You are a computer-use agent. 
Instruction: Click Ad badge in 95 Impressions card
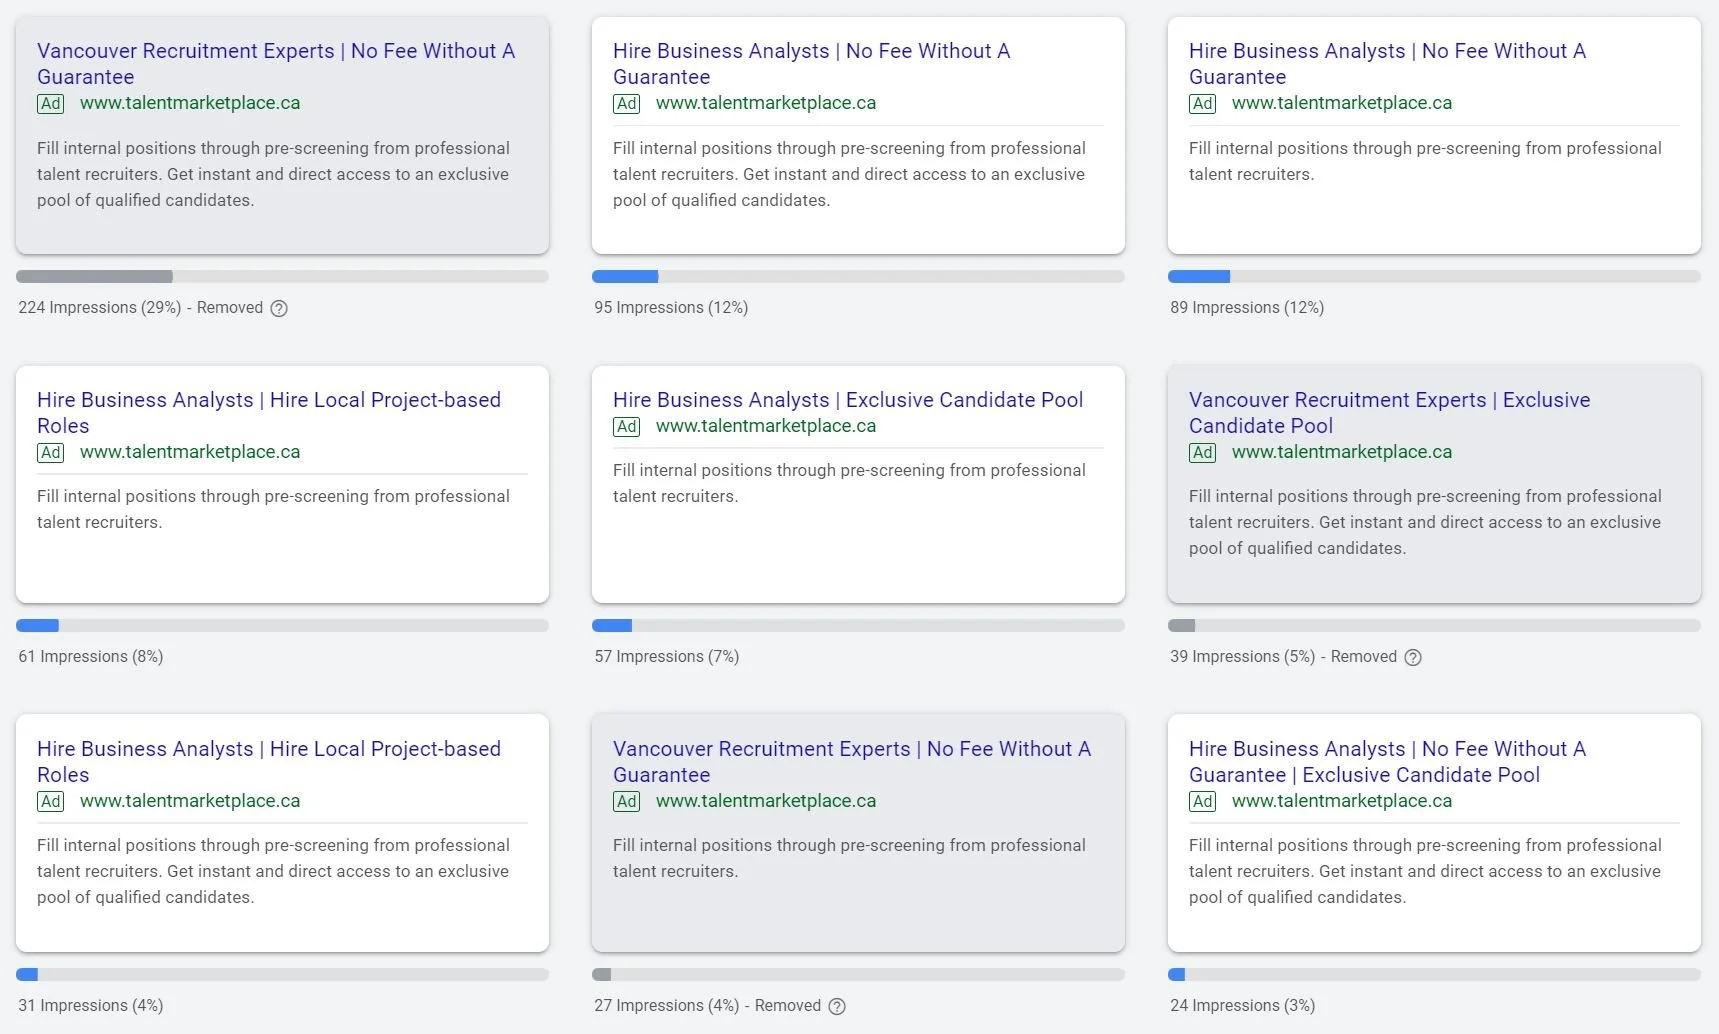coord(627,103)
